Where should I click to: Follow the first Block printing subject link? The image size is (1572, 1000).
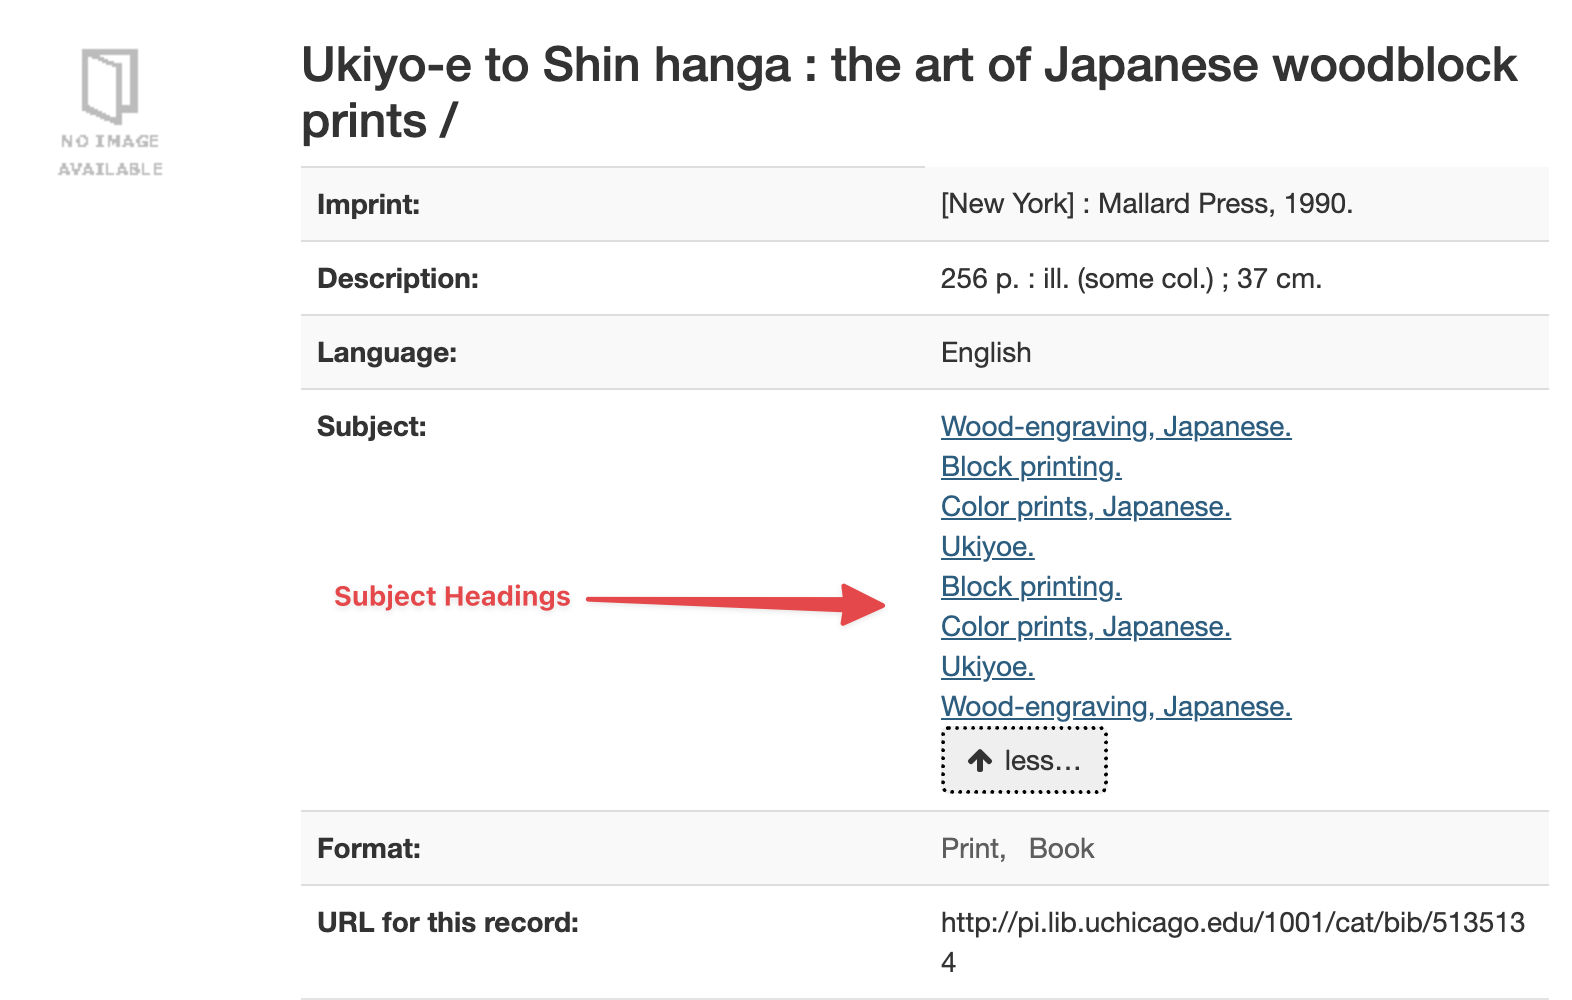pos(1030,467)
